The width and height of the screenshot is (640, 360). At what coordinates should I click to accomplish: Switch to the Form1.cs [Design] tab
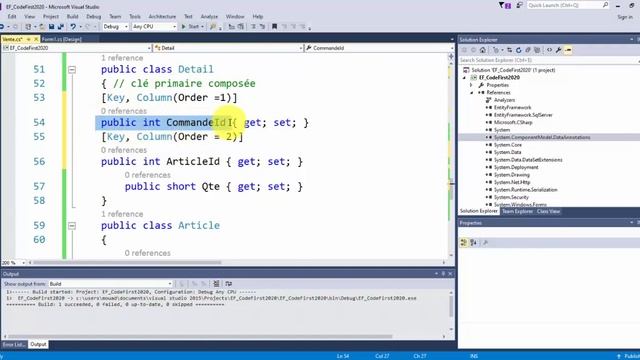coord(61,39)
